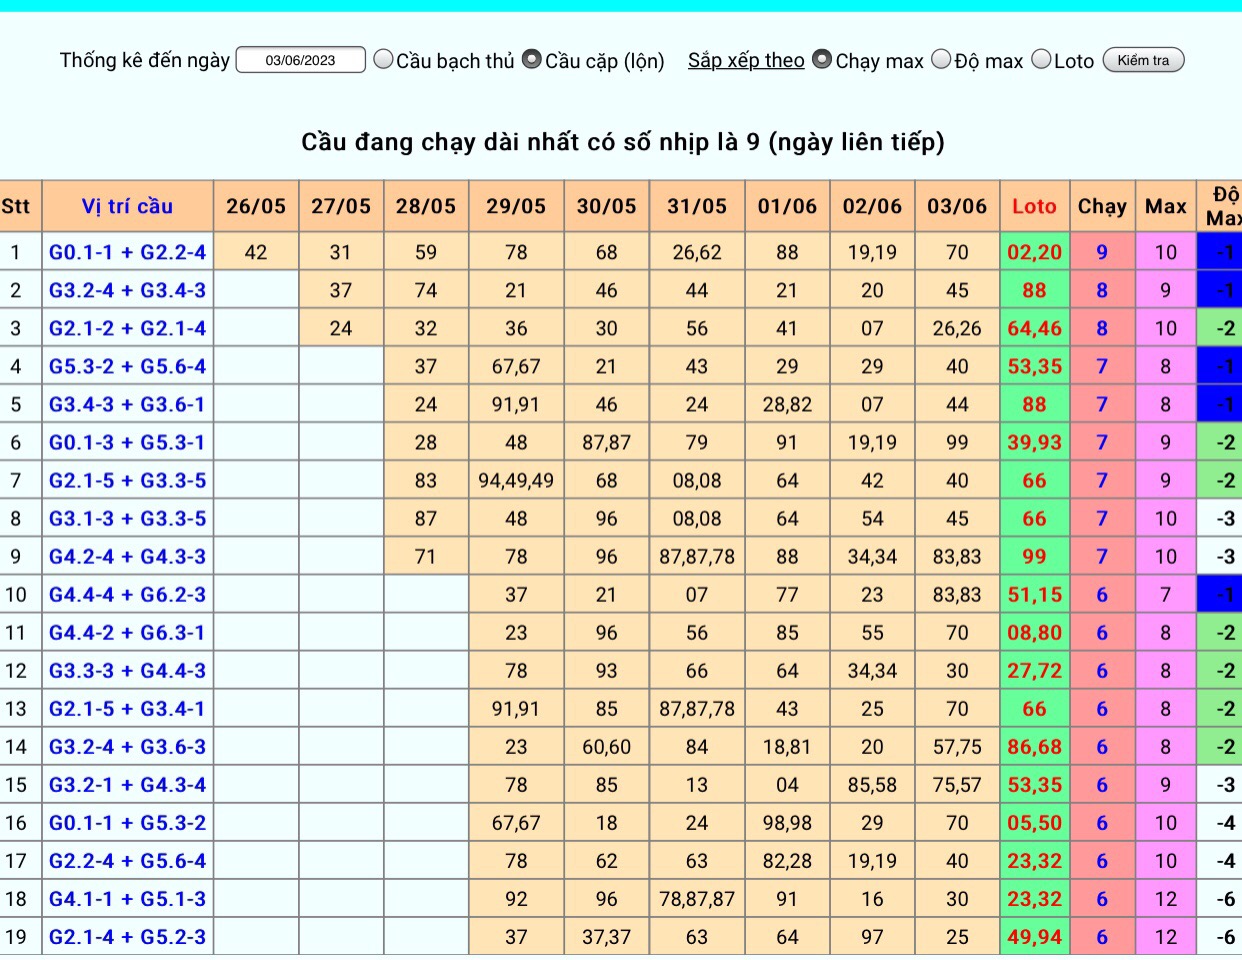This screenshot has width=1242, height=960.
Task: Choose 'Chạy max' sort option
Action: pyautogui.click(x=822, y=59)
